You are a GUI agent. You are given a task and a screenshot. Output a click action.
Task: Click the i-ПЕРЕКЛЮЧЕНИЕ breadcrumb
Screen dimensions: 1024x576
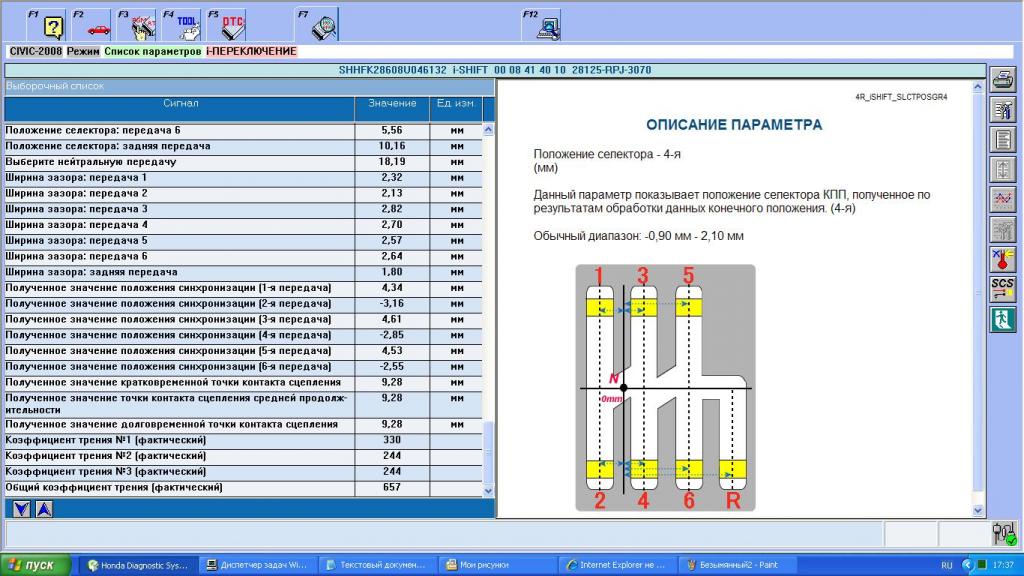click(x=251, y=51)
